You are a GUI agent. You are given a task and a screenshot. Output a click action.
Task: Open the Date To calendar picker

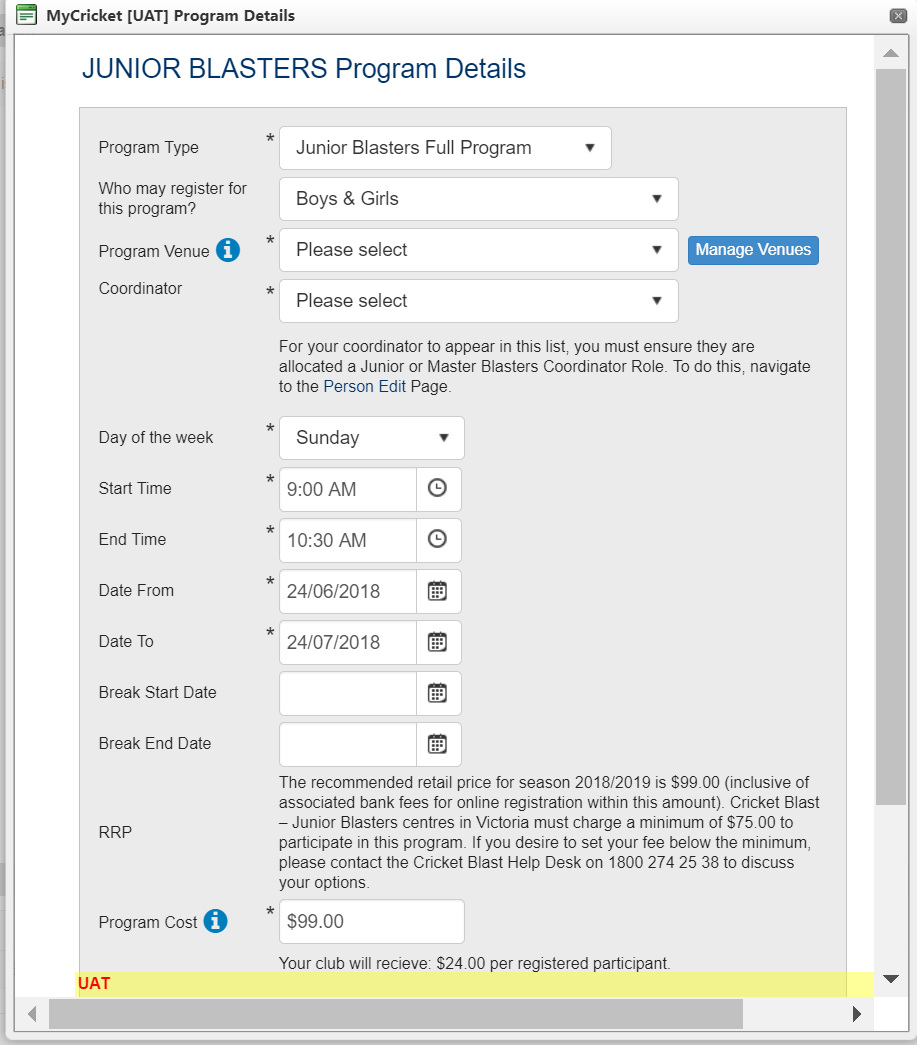[438, 642]
